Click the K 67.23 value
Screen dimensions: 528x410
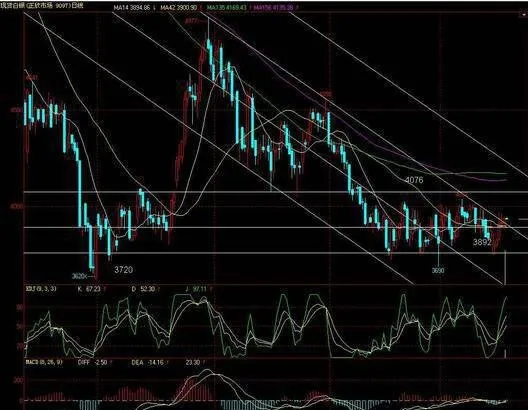point(89,289)
